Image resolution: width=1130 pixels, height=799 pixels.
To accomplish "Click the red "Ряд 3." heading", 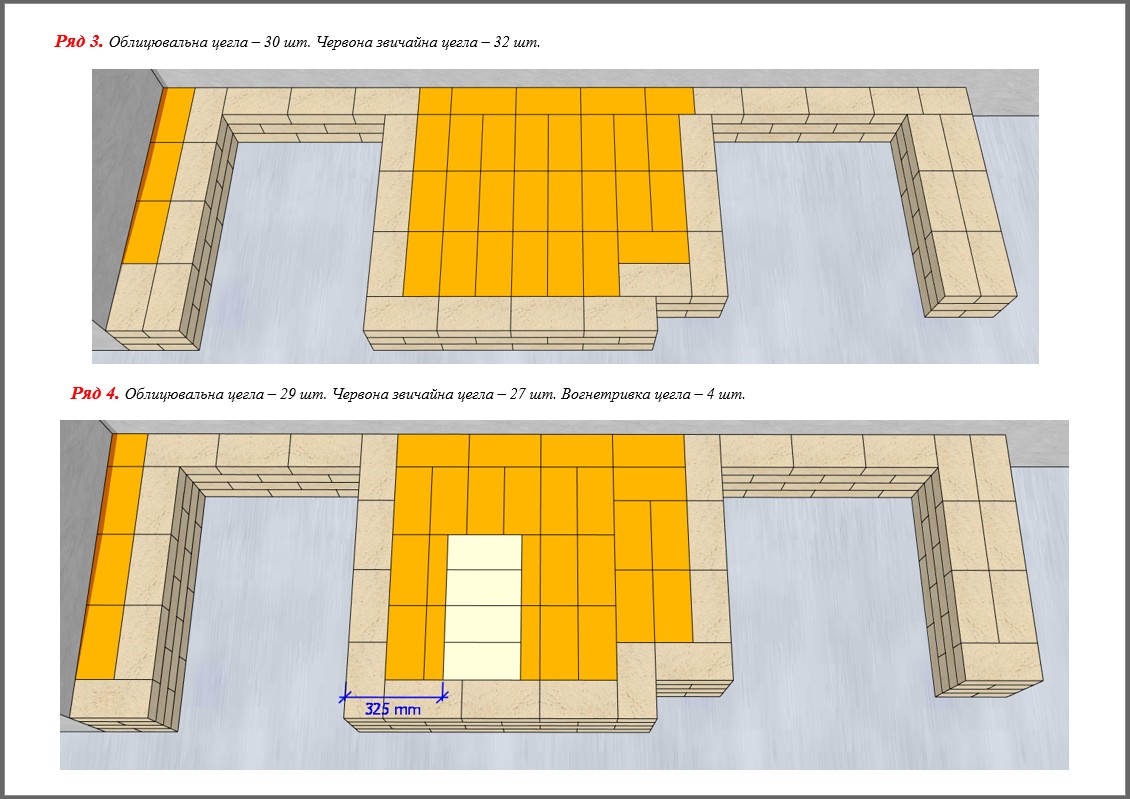I will pyautogui.click(x=79, y=42).
